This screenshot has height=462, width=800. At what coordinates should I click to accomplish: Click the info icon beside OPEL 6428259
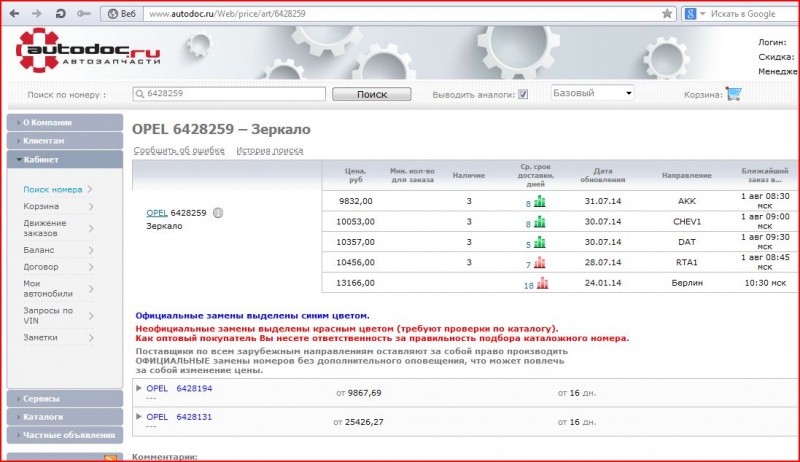point(217,213)
